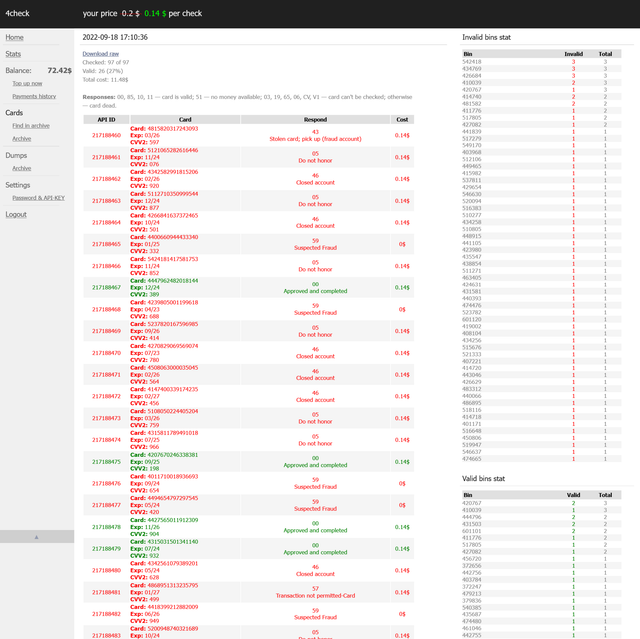The image size is (640, 639).
Task: Click bin 481582 in Invalid bins stat
Action: [x=471, y=104]
